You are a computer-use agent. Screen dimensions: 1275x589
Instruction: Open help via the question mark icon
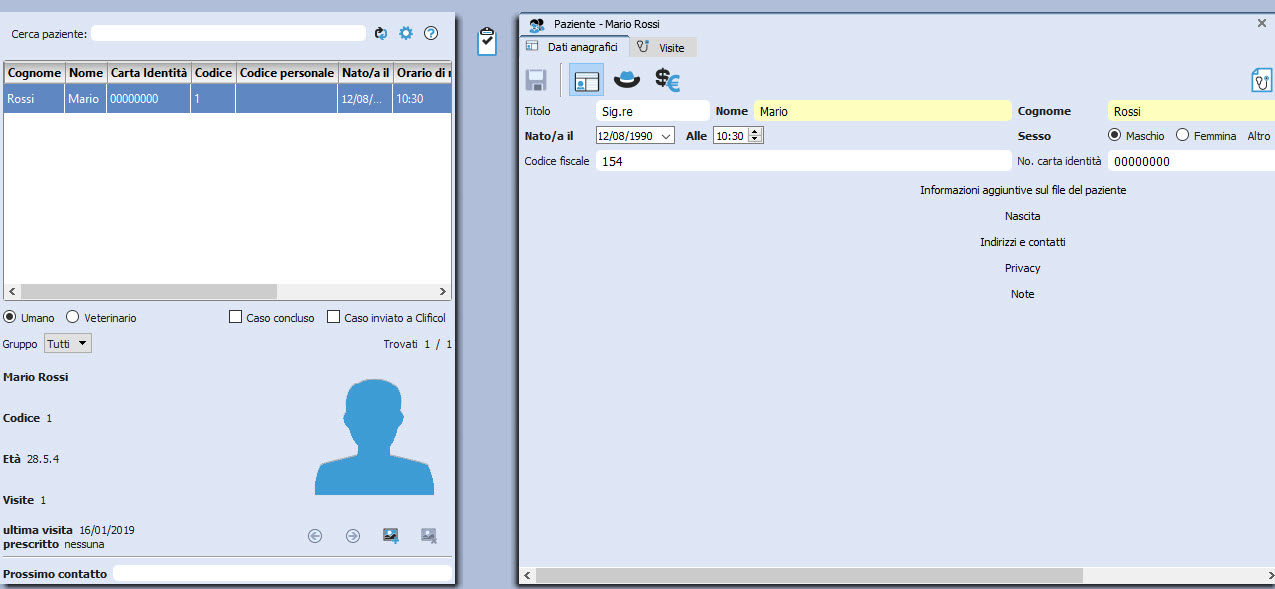tap(431, 33)
